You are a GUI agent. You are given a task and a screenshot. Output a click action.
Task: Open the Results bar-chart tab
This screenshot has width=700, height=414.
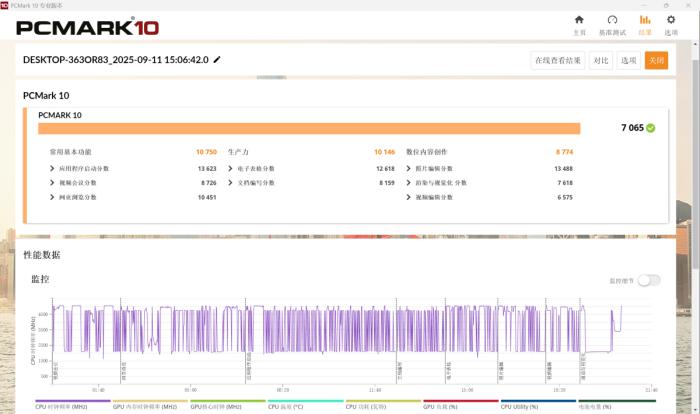[645, 25]
